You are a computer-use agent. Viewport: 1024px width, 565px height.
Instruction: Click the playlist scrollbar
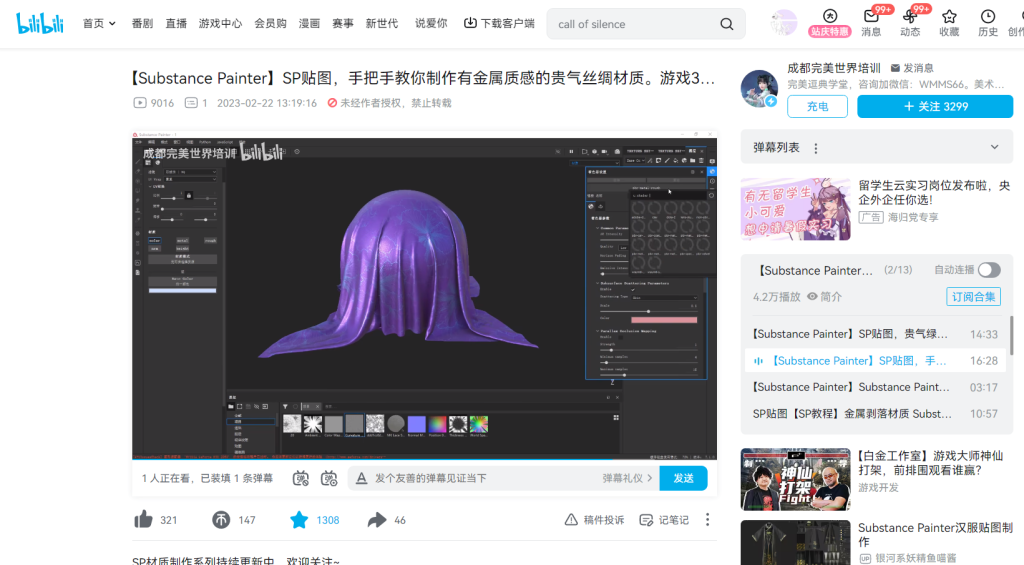coord(1011,336)
